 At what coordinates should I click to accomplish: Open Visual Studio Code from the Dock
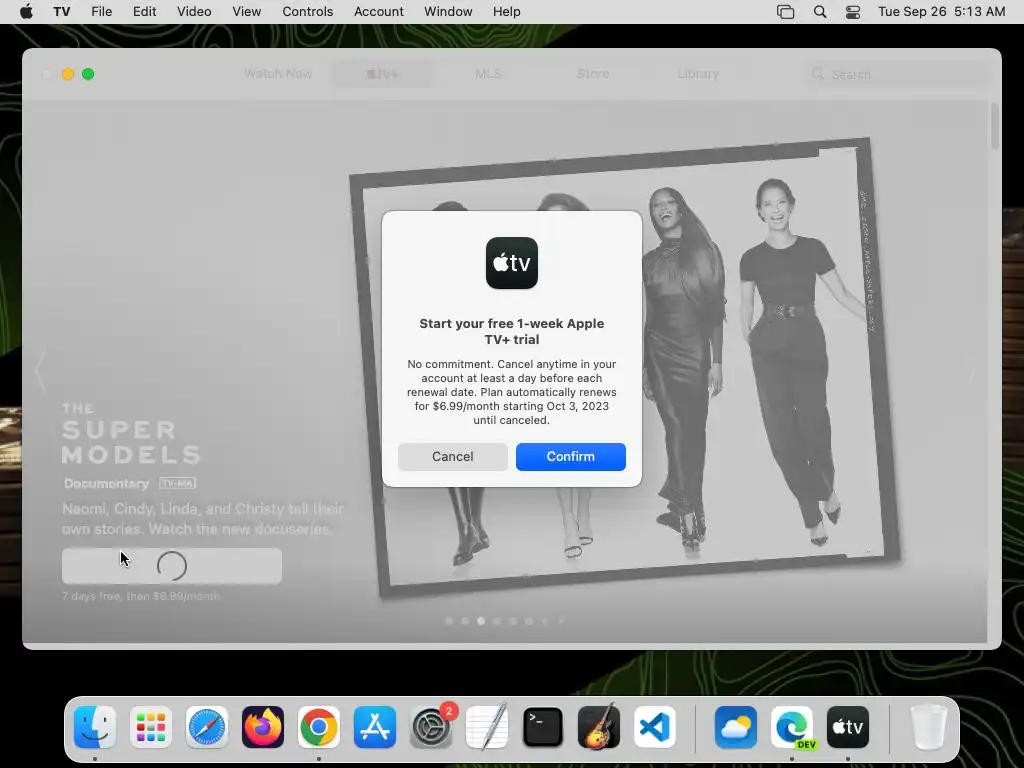(655, 727)
